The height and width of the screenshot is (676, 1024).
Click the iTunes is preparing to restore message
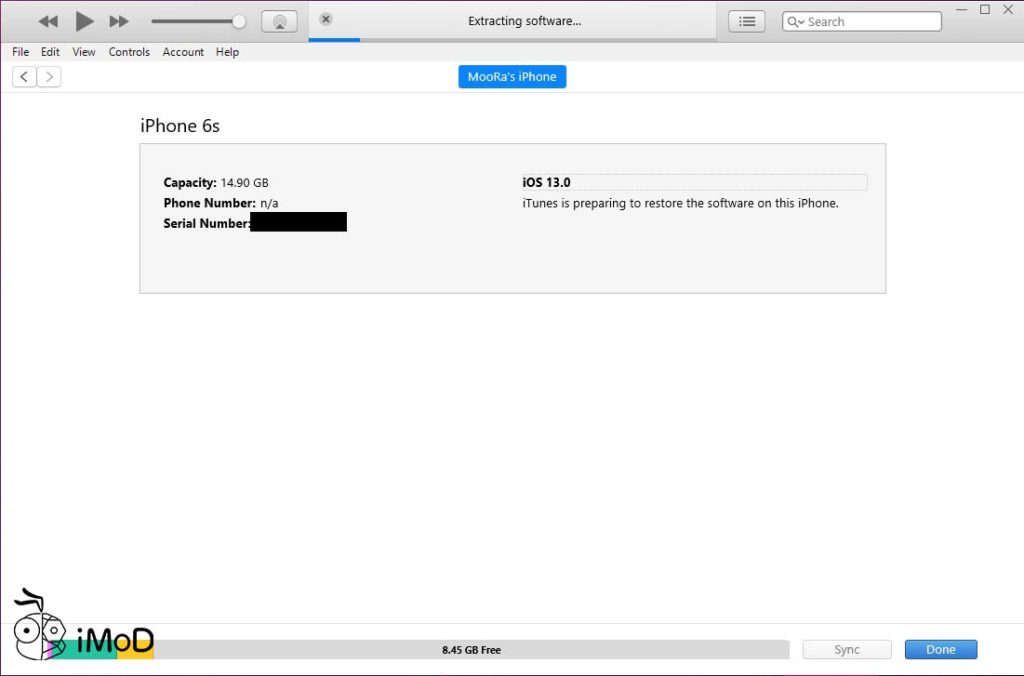pyautogui.click(x=680, y=203)
